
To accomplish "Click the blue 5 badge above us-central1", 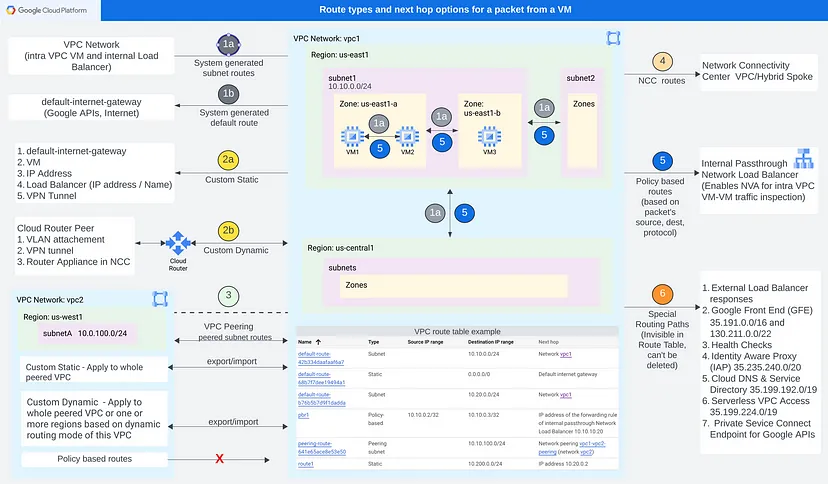I will (x=464, y=213).
